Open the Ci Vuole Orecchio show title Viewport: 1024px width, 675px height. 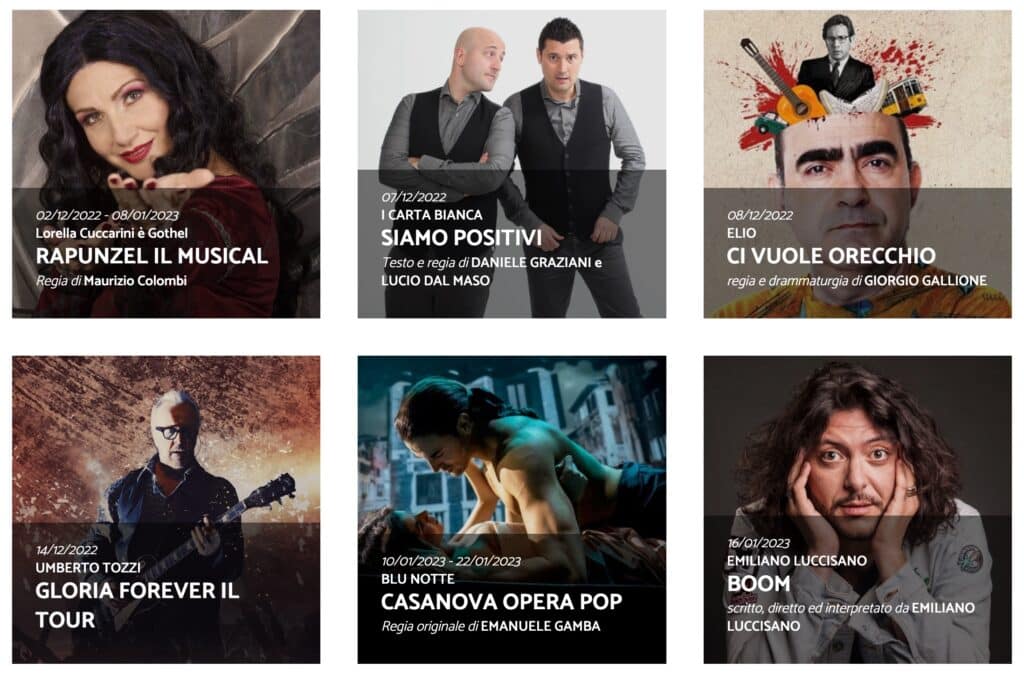point(831,255)
